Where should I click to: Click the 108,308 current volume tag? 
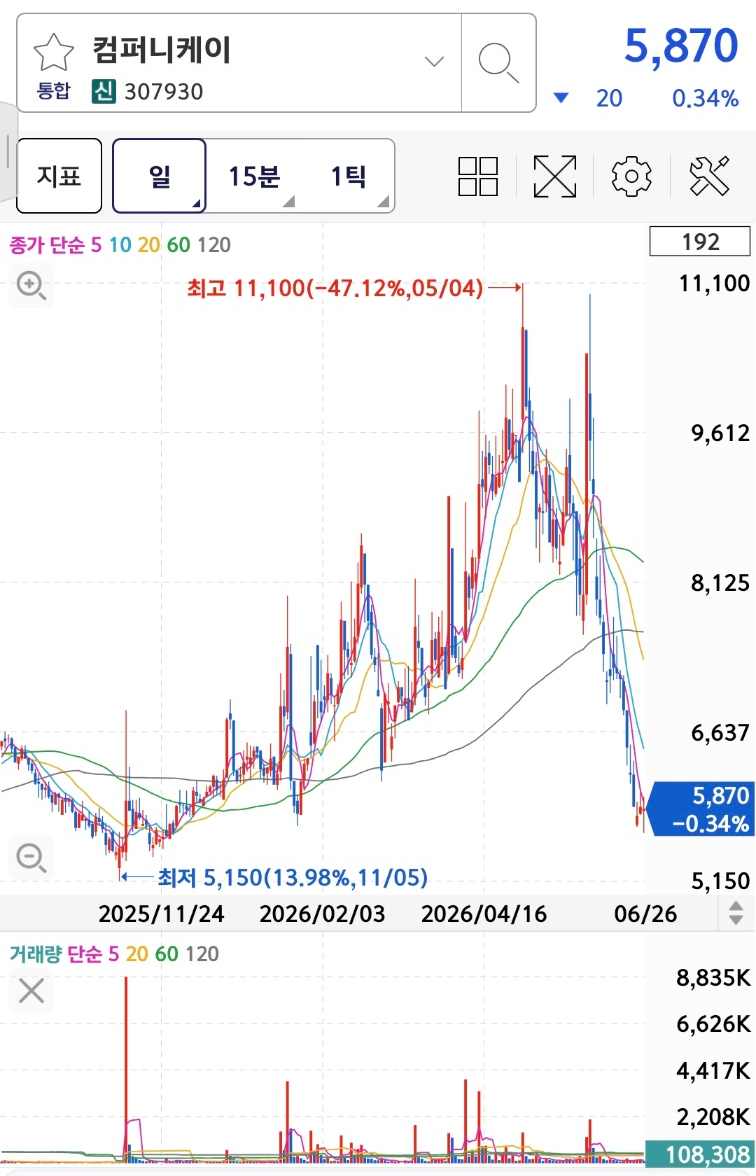(x=699, y=1154)
